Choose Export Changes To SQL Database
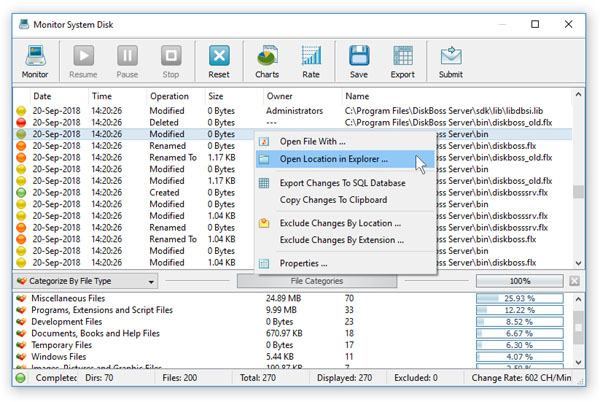Viewport: 600px width, 402px height. (x=345, y=183)
